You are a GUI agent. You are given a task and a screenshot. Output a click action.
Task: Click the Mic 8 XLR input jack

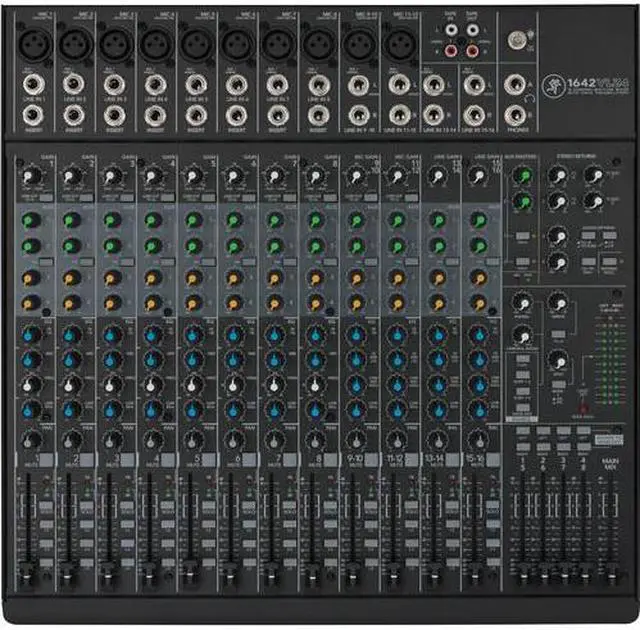(319, 43)
